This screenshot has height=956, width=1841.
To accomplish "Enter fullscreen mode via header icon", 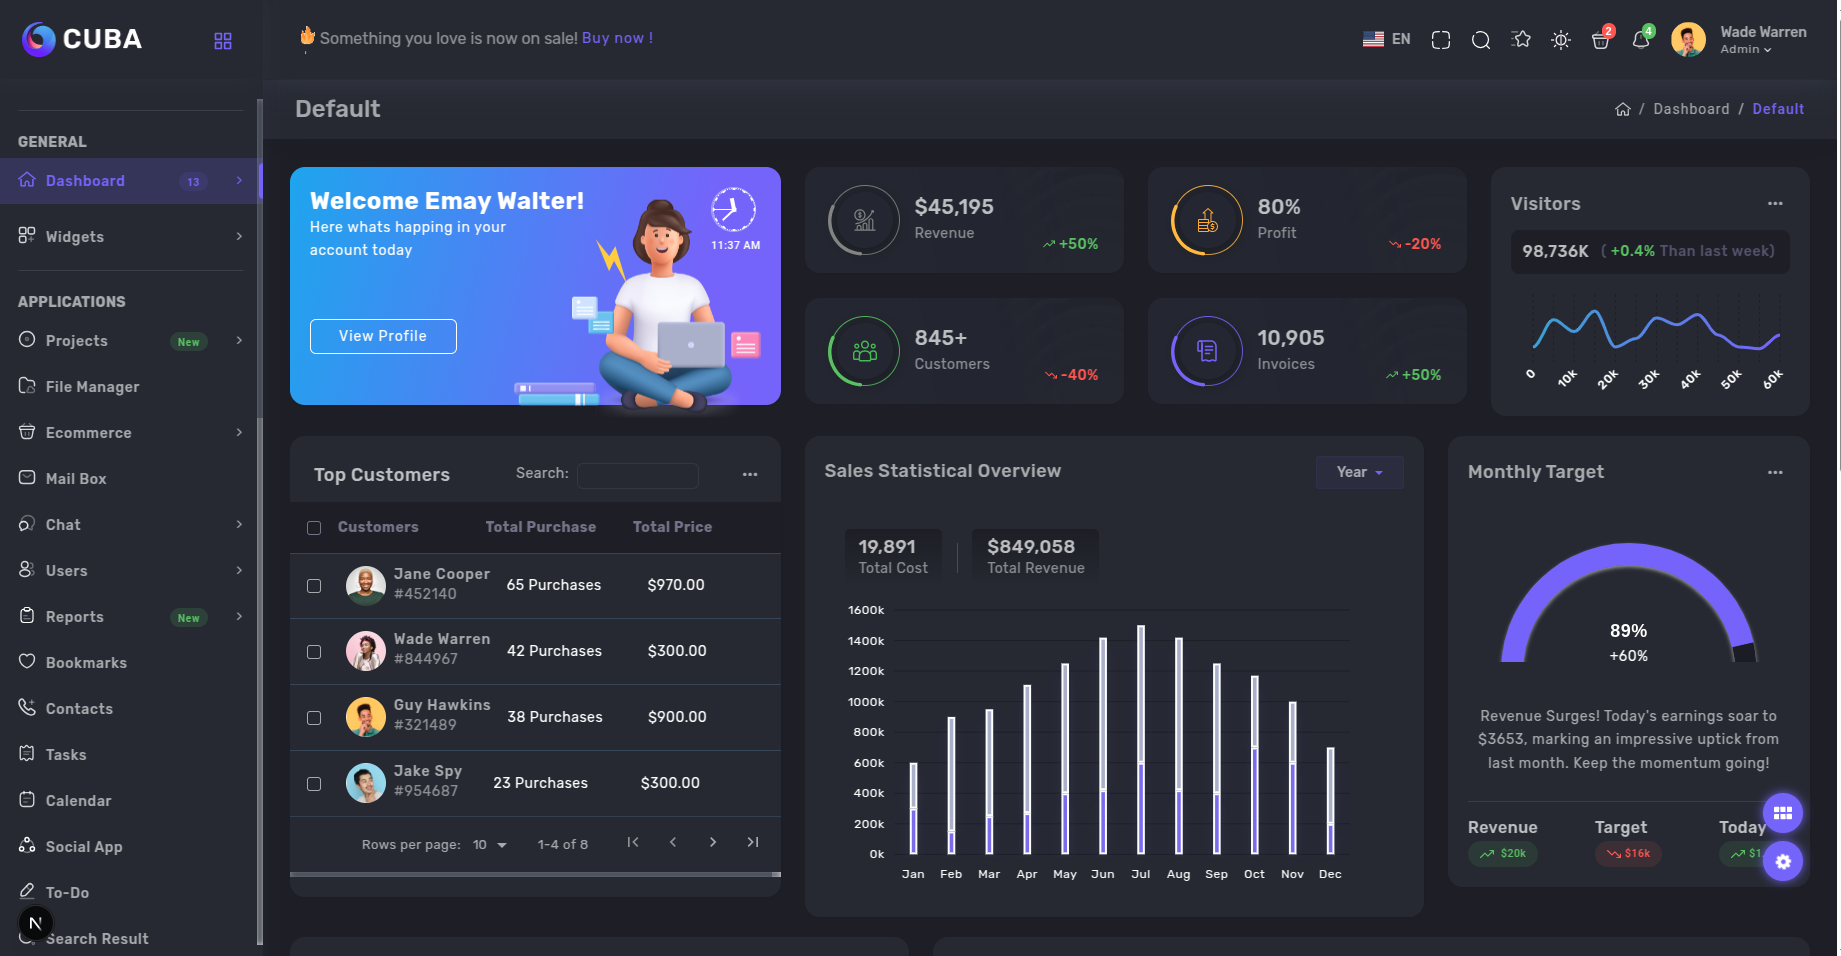I will pos(1440,40).
